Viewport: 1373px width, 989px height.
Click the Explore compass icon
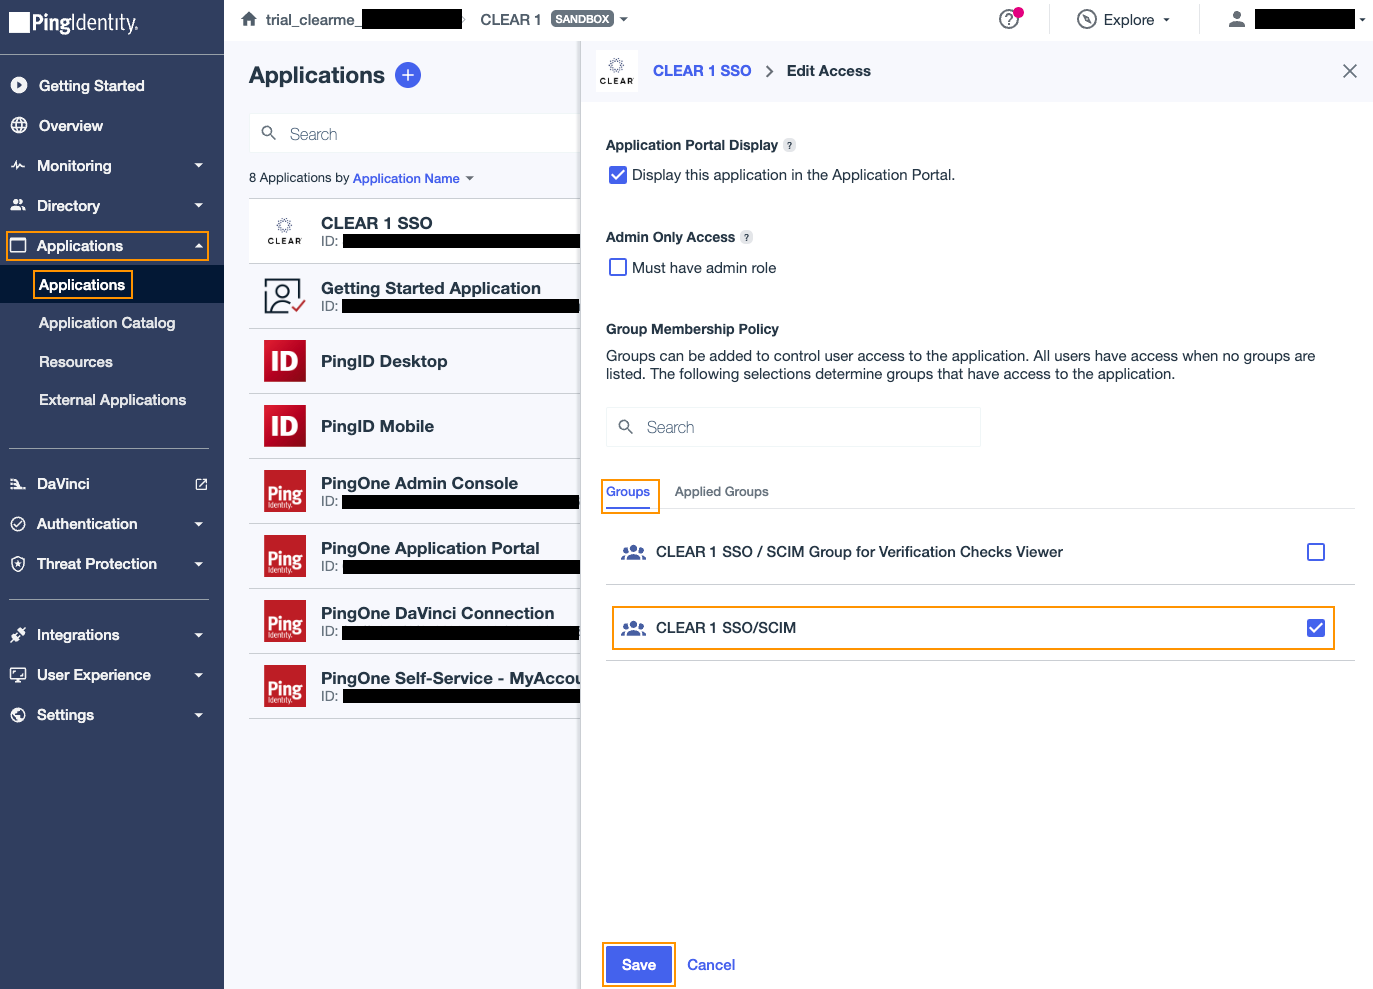(x=1087, y=19)
